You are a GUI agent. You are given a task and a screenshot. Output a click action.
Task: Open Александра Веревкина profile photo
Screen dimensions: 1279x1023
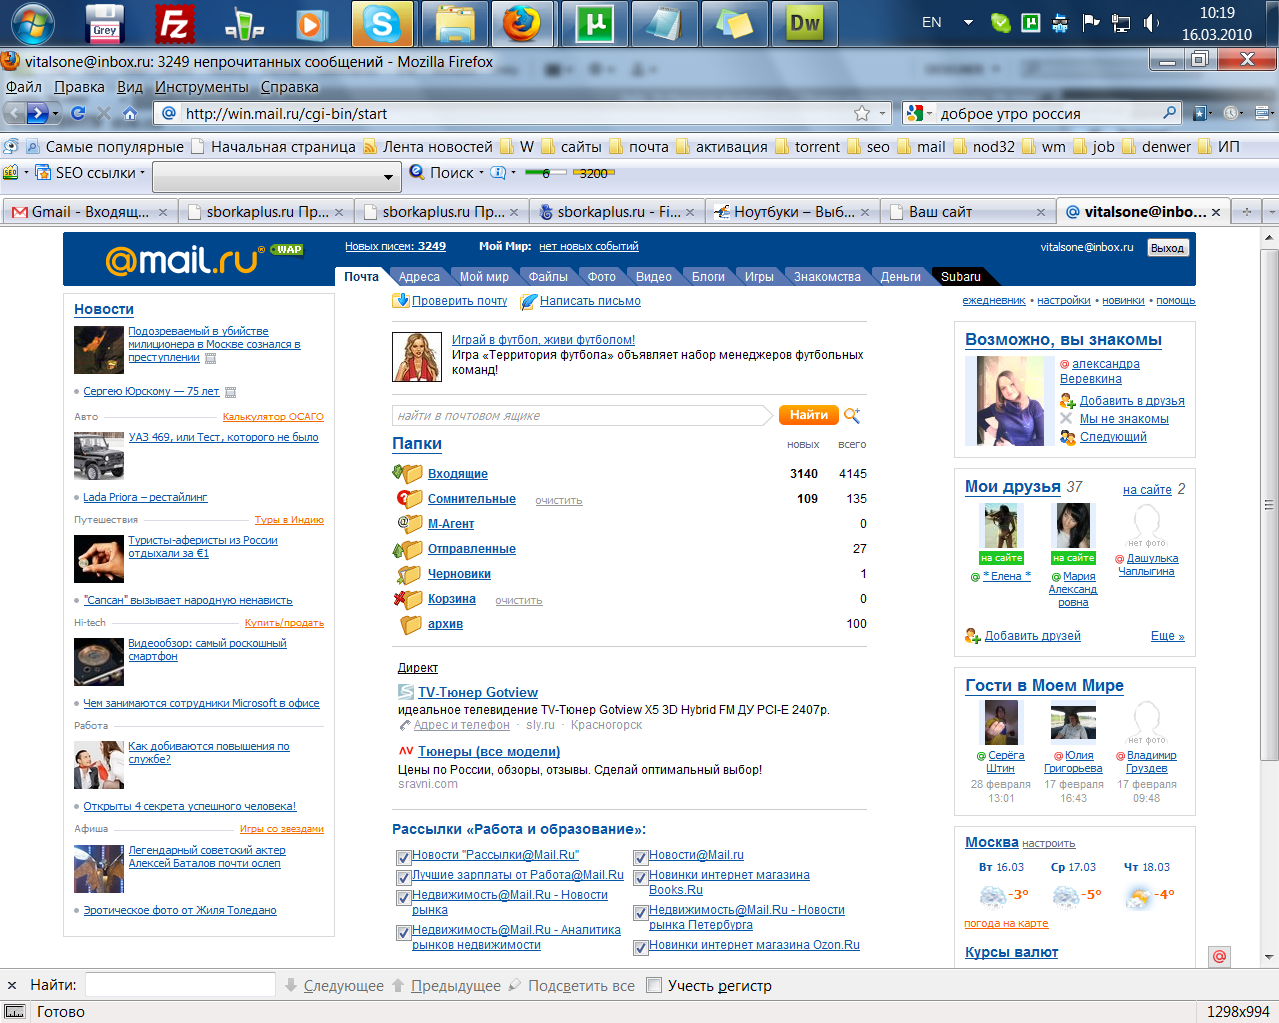[1009, 401]
